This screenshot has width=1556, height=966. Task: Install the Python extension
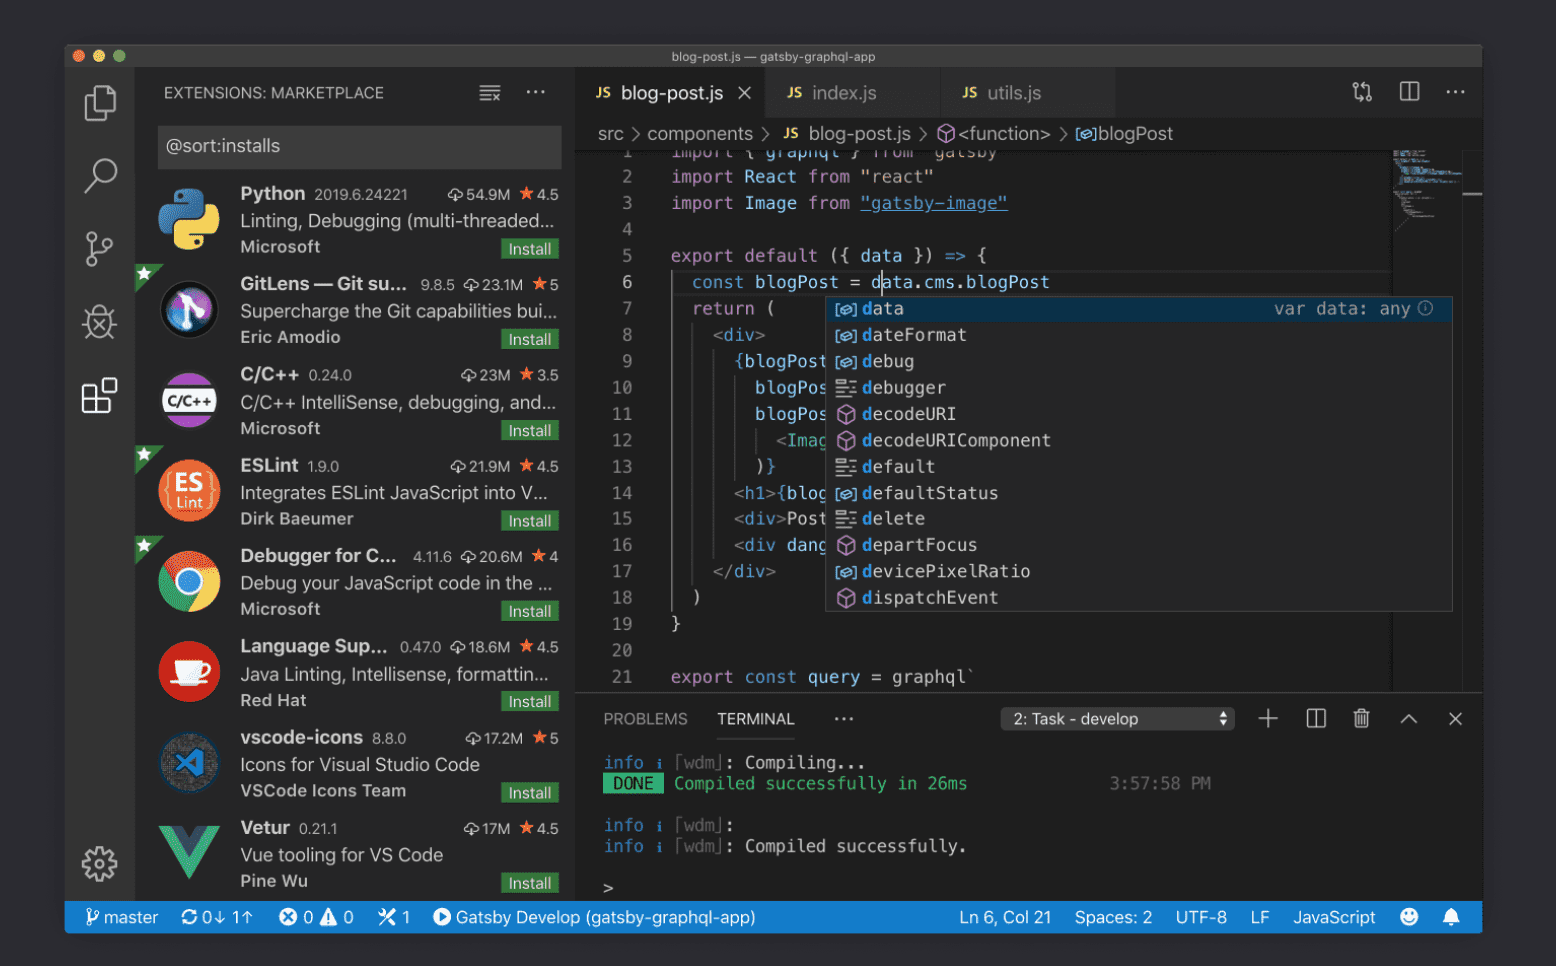coord(530,248)
